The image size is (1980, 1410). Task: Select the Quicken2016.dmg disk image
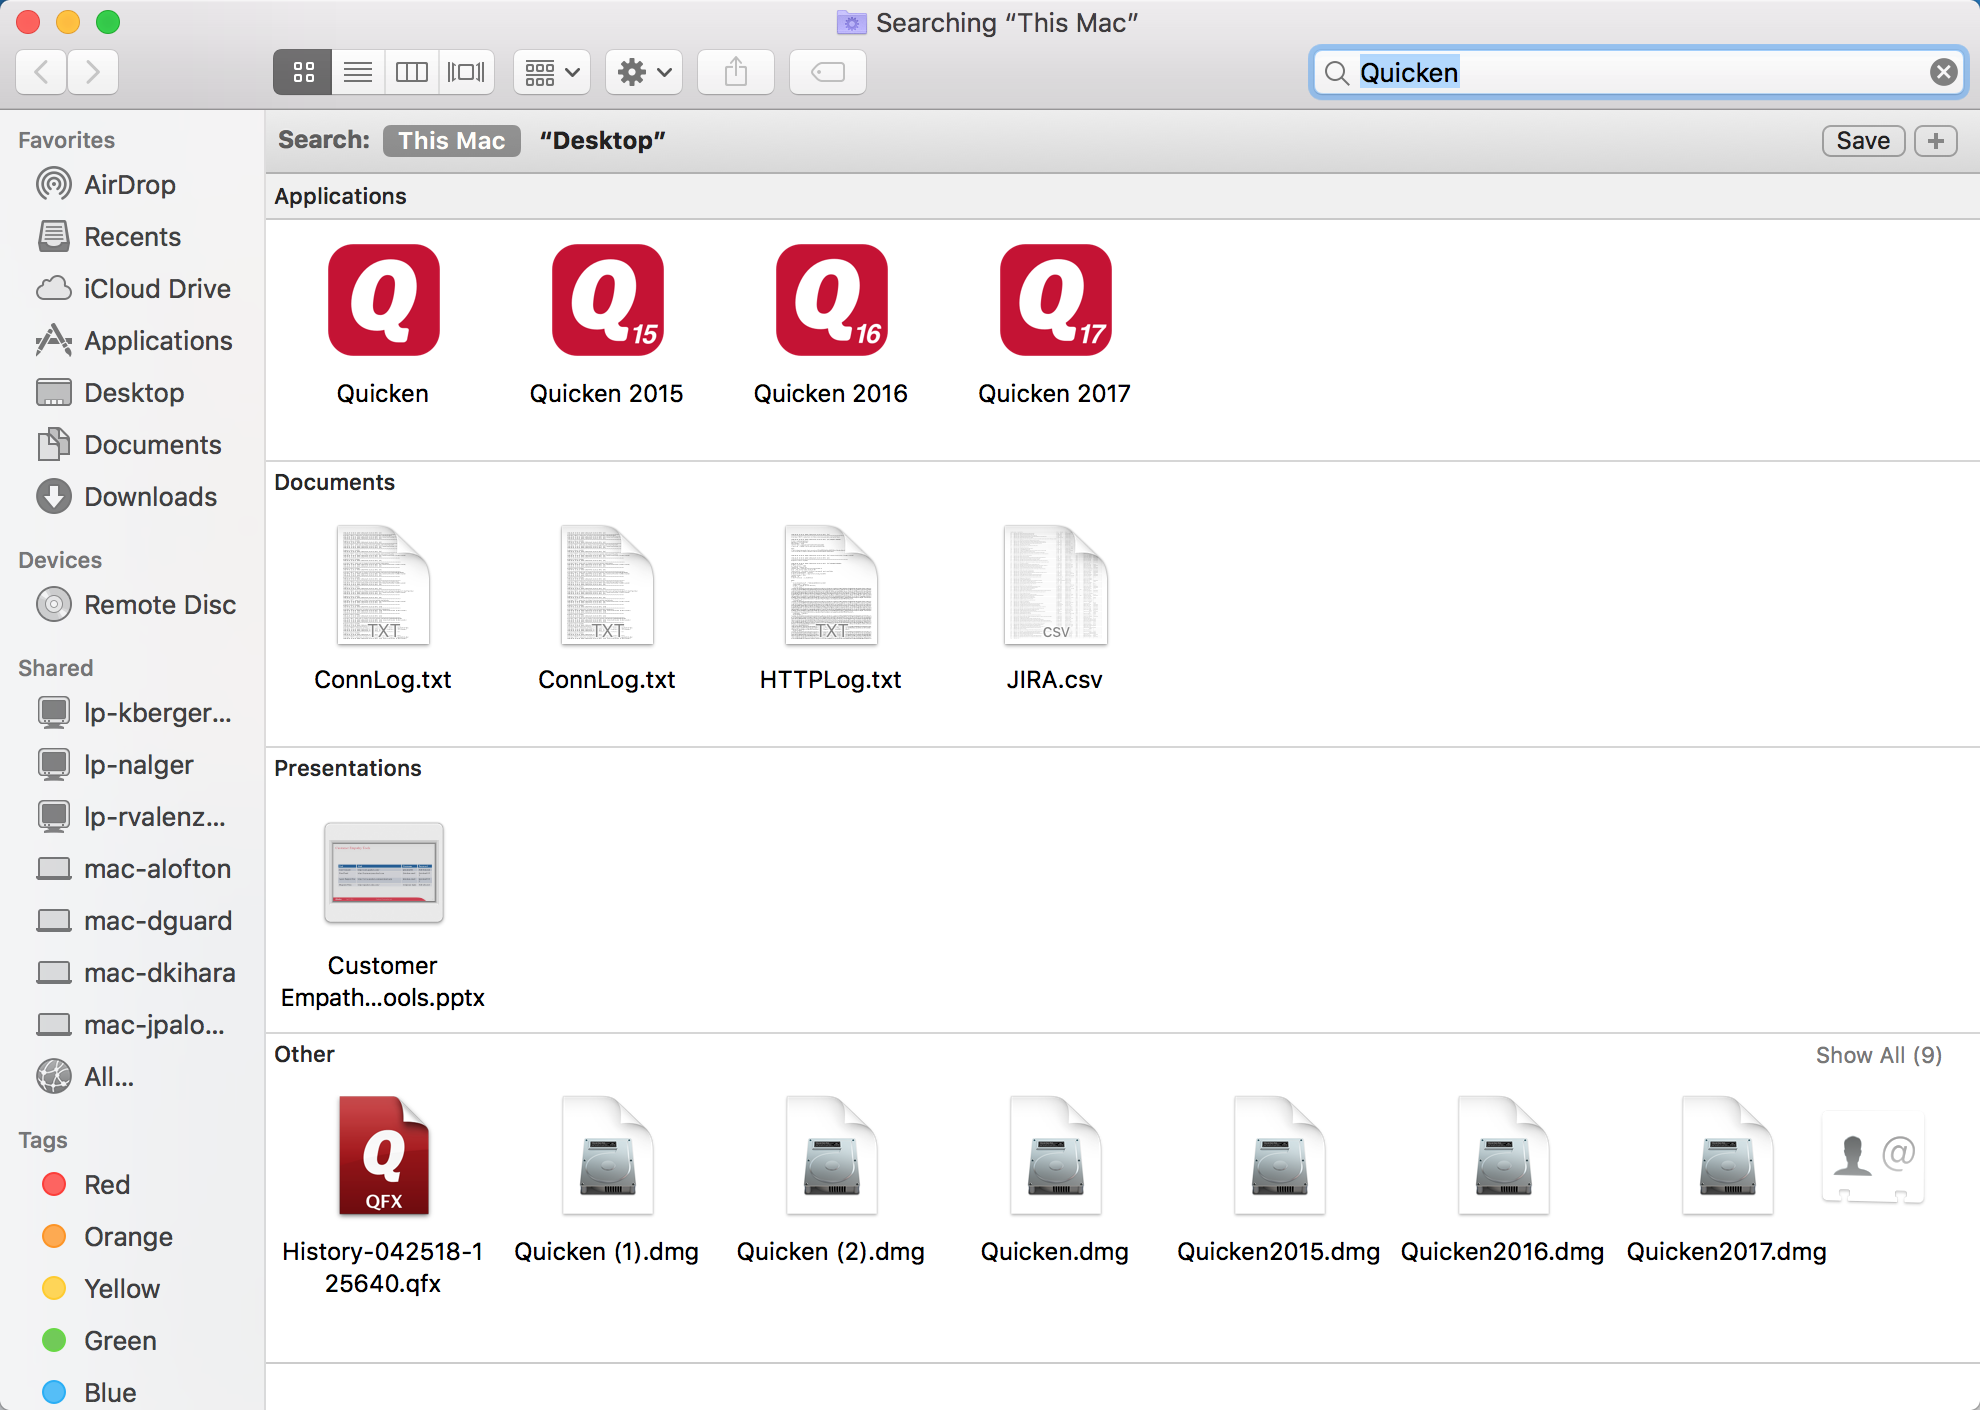[1502, 1157]
